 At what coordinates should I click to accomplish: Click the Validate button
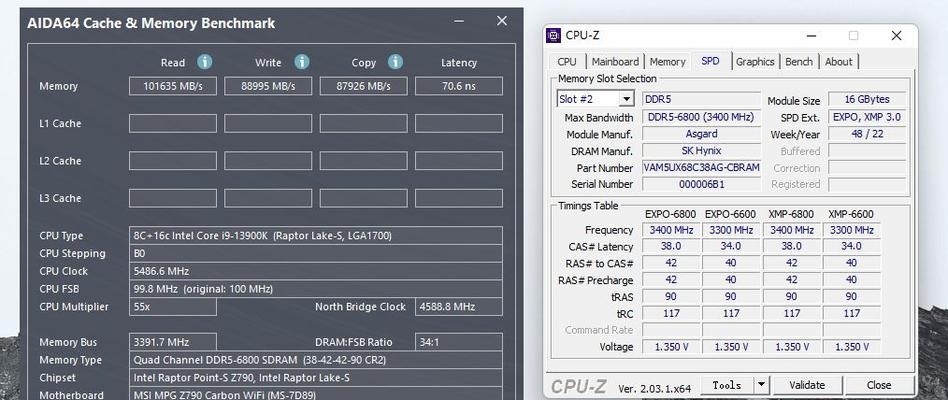coord(807,385)
